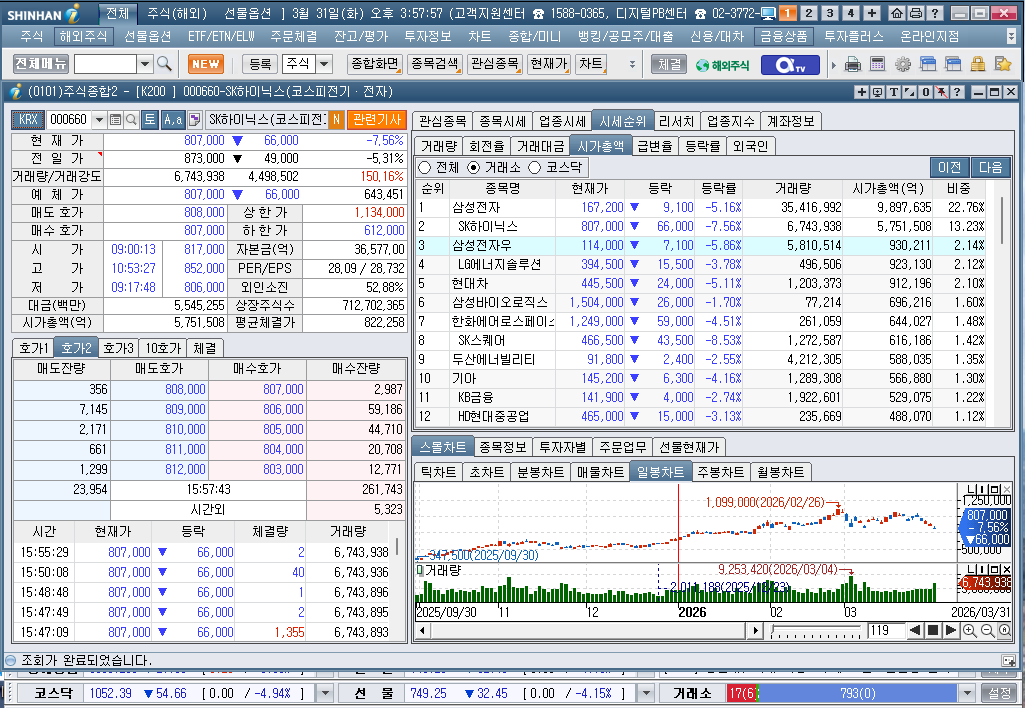The height and width of the screenshot is (708, 1025).
Task: Click the stock search magnifier next to 000660
Action: pyautogui.click(x=131, y=120)
